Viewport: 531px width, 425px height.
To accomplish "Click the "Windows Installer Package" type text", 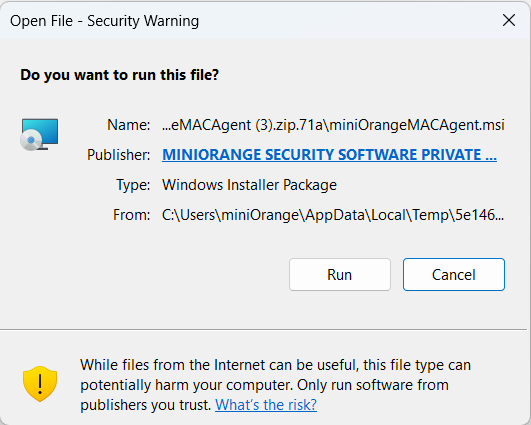I will (249, 185).
